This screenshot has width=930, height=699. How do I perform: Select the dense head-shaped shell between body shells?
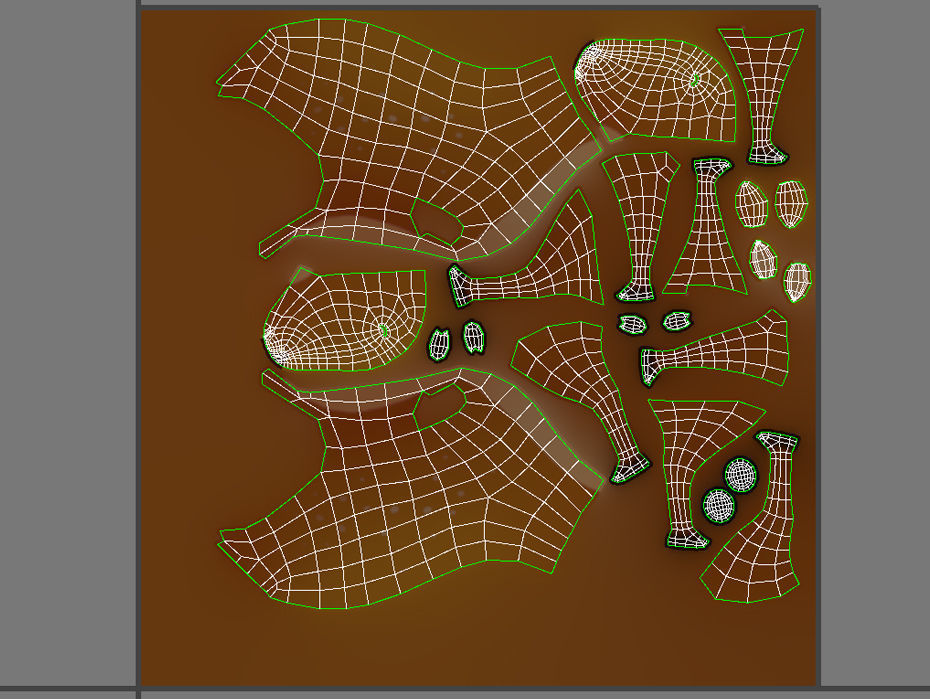click(x=345, y=320)
